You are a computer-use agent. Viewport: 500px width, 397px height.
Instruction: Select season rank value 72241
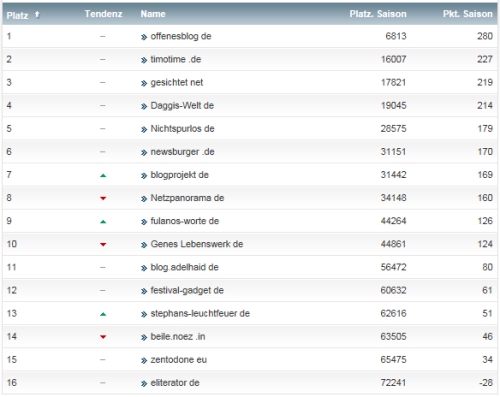tap(394, 383)
